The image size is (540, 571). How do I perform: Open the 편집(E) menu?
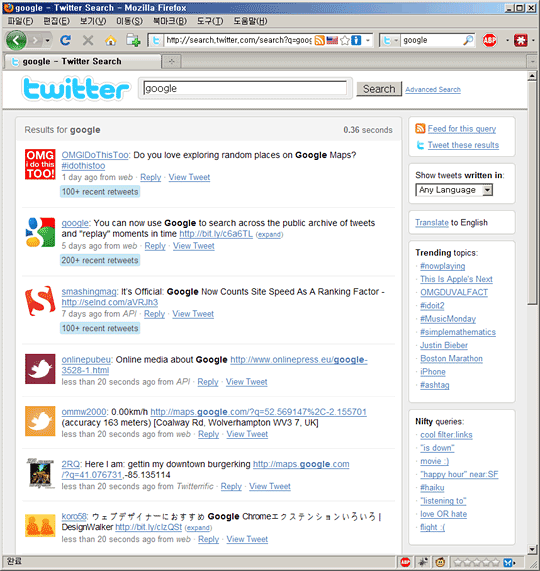point(56,21)
